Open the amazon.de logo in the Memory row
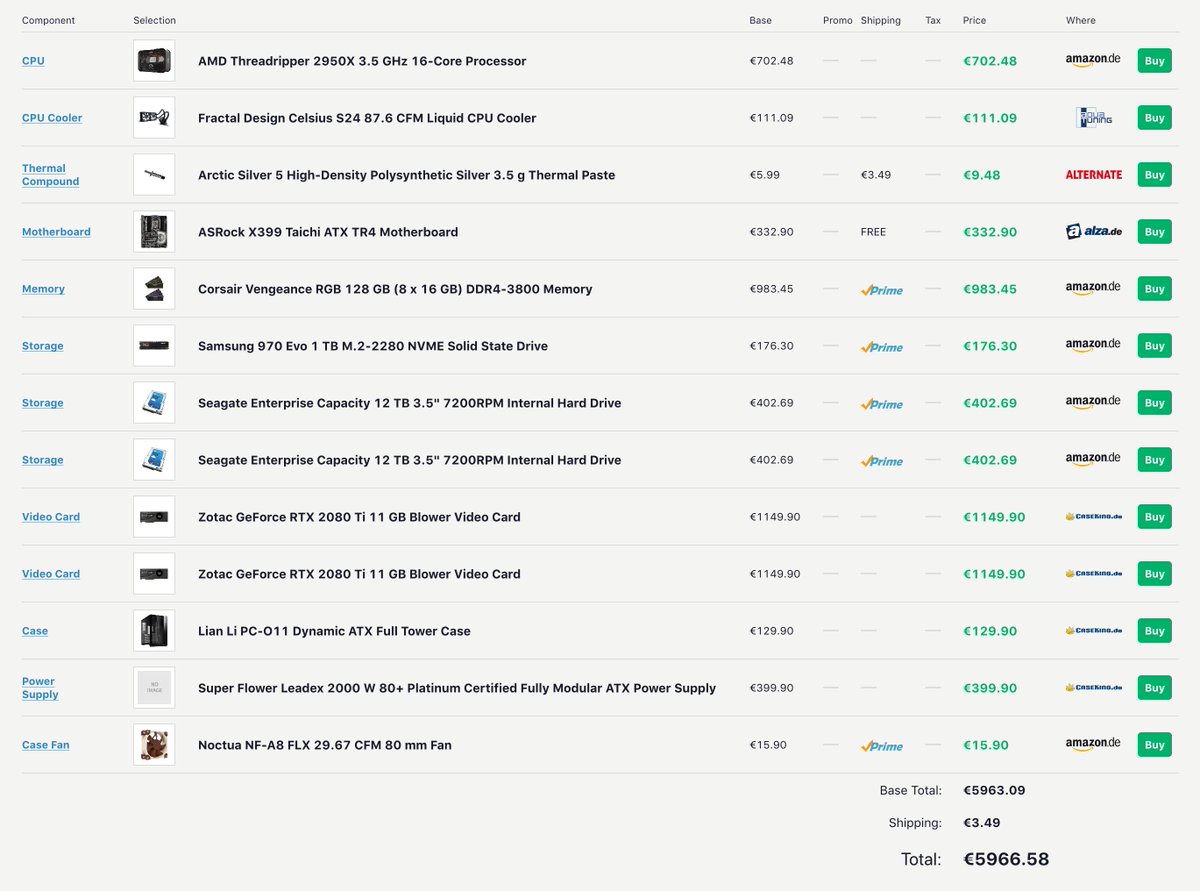This screenshot has height=891, width=1200. pyautogui.click(x=1093, y=288)
